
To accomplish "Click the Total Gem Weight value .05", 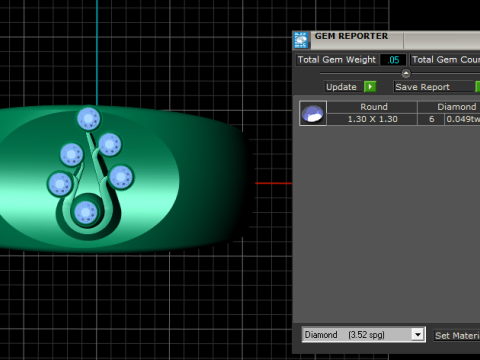I will click(393, 60).
